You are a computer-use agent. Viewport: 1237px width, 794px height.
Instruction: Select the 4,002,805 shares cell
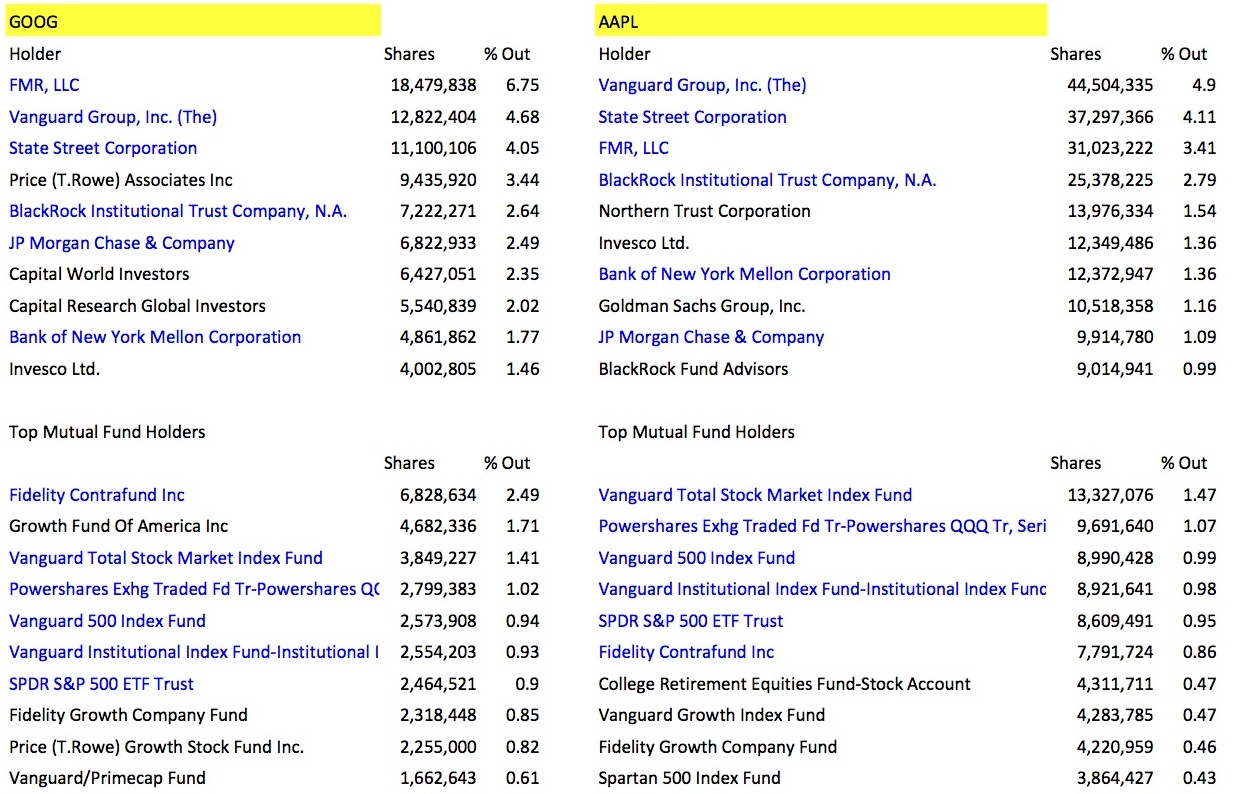point(438,369)
